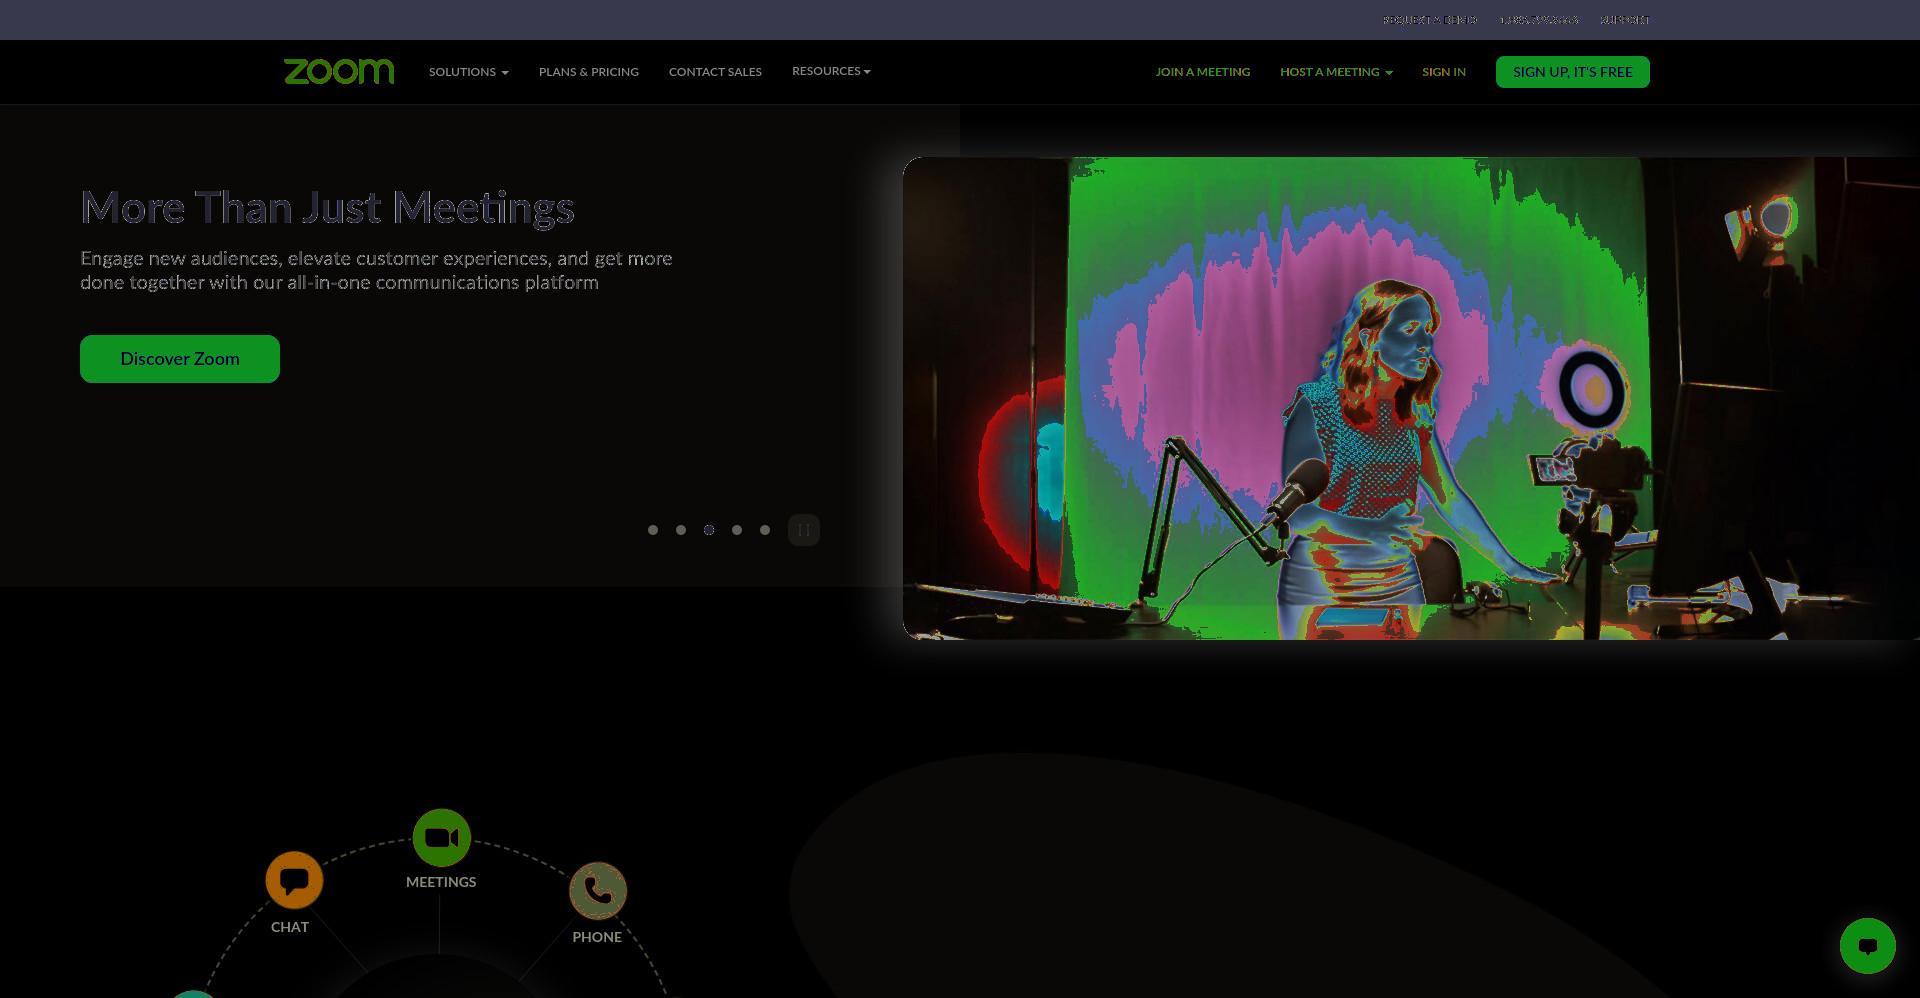
Task: Expand the Resources dropdown menu
Action: (831, 71)
